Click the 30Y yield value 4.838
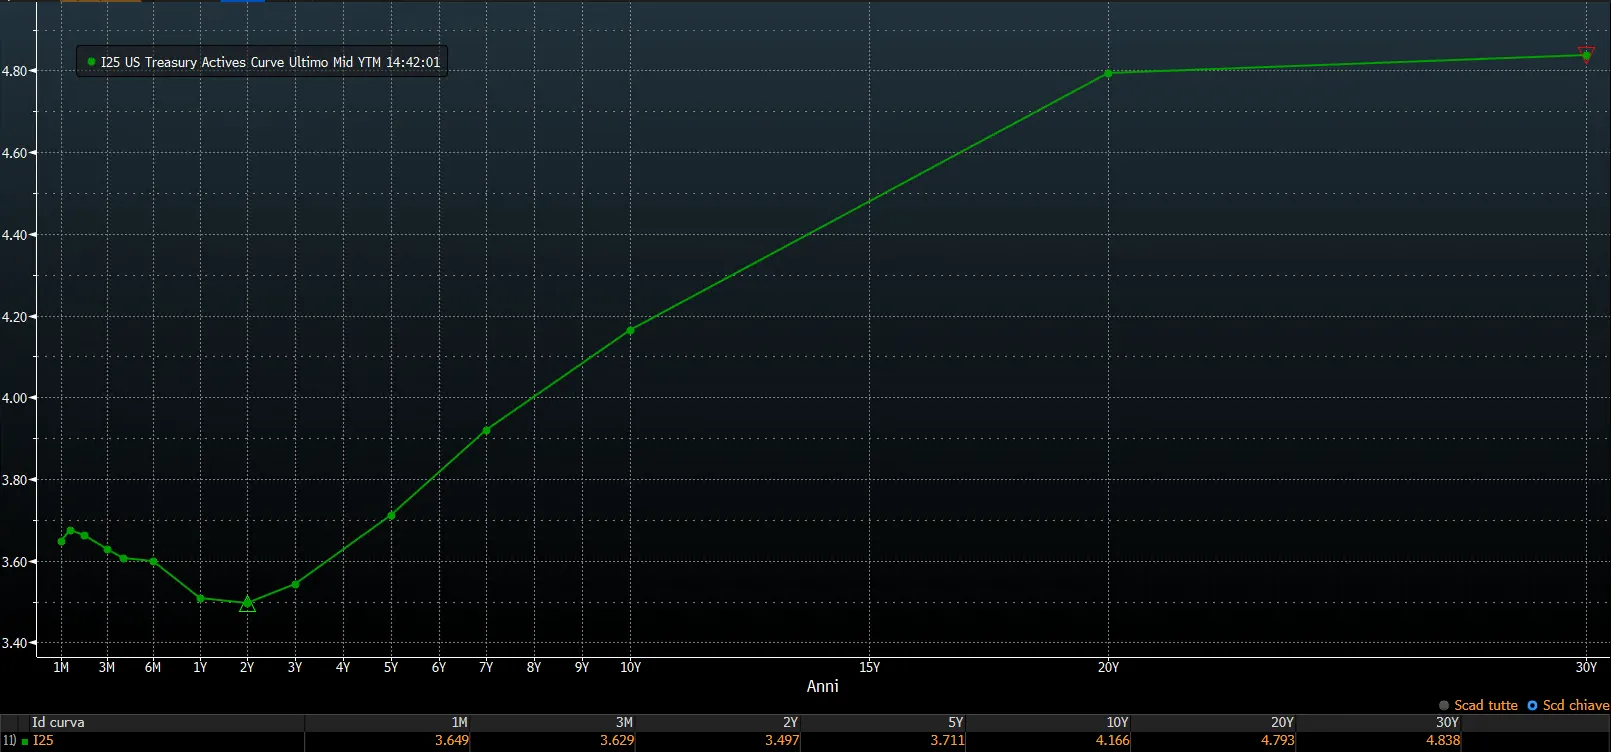 [1443, 741]
